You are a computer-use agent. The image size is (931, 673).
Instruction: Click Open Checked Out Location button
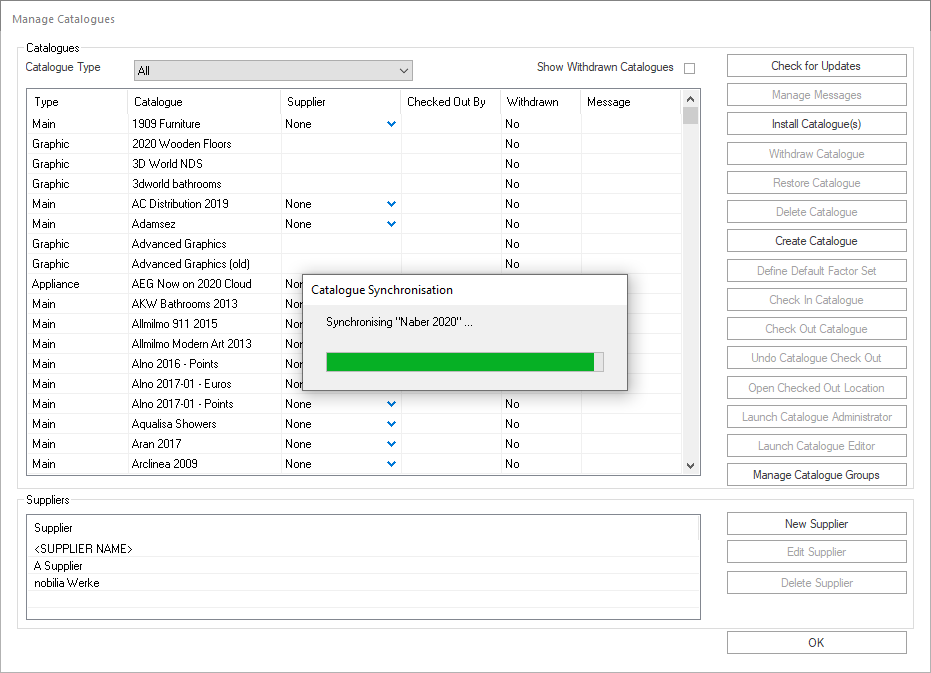tap(816, 388)
